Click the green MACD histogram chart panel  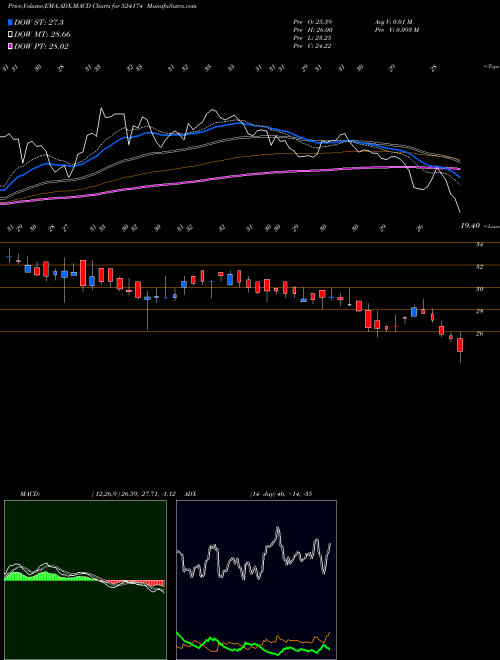coord(85,580)
